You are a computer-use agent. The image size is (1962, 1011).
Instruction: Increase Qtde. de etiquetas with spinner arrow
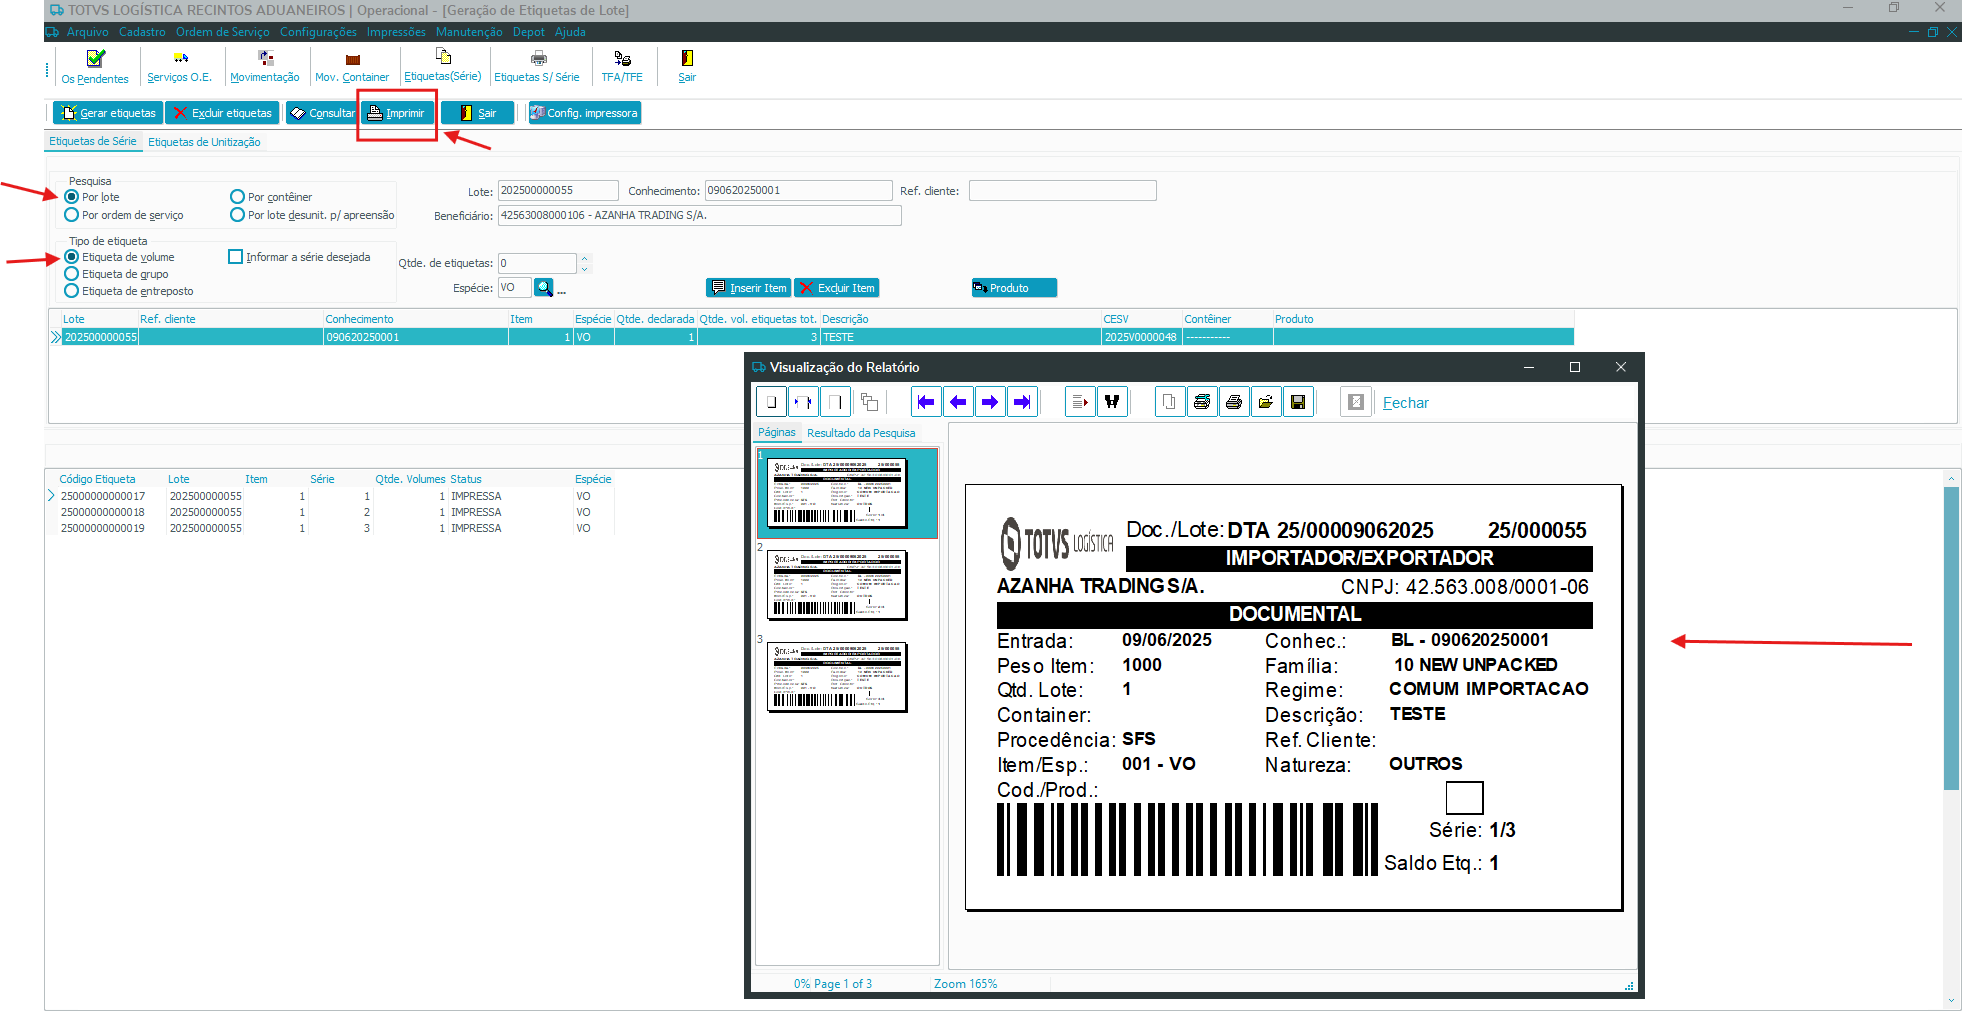pos(585,258)
